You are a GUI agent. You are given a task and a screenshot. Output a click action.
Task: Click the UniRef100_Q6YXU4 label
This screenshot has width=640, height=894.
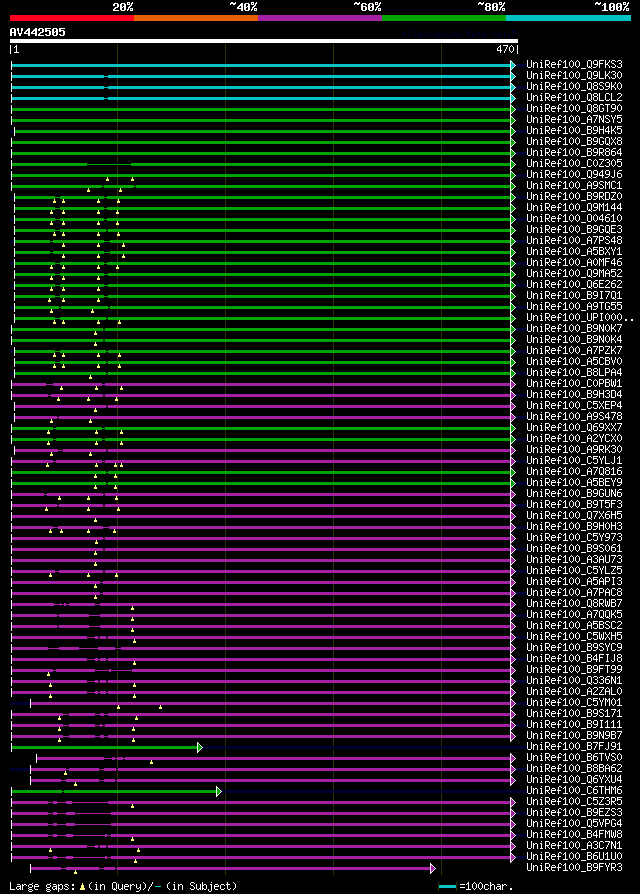(574, 779)
